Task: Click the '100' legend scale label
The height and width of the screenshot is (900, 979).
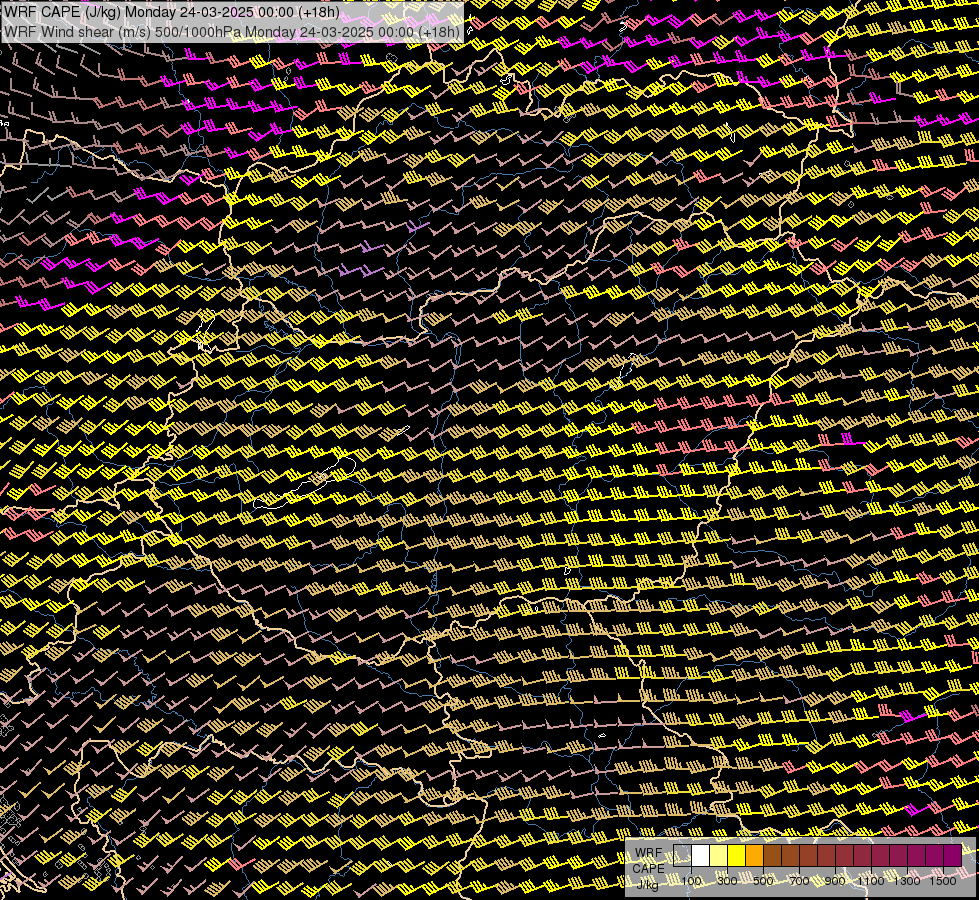Action: tap(691, 881)
